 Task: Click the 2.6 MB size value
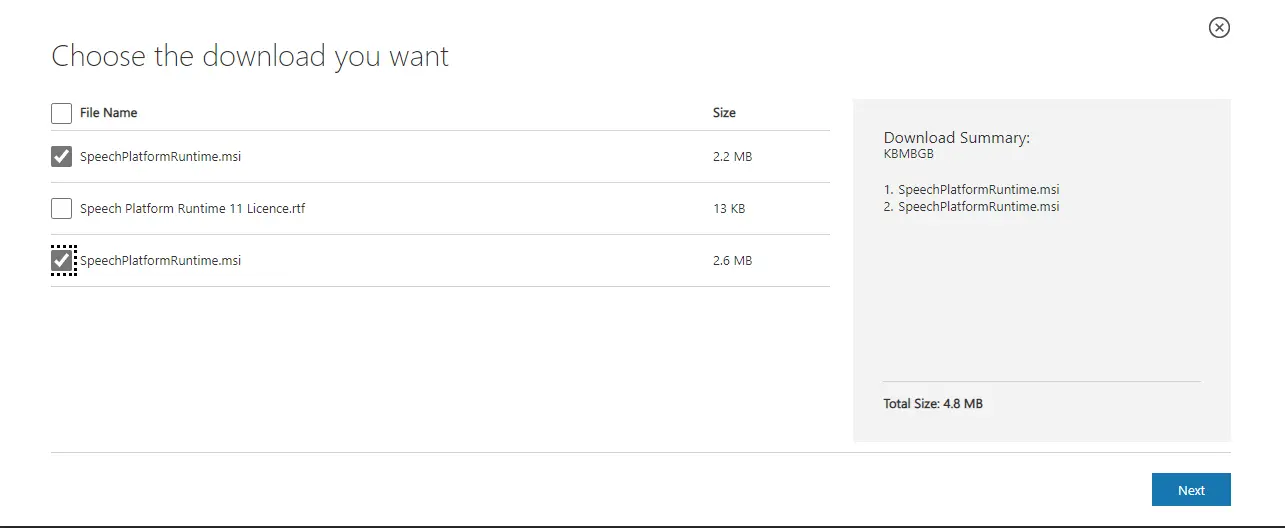click(732, 261)
